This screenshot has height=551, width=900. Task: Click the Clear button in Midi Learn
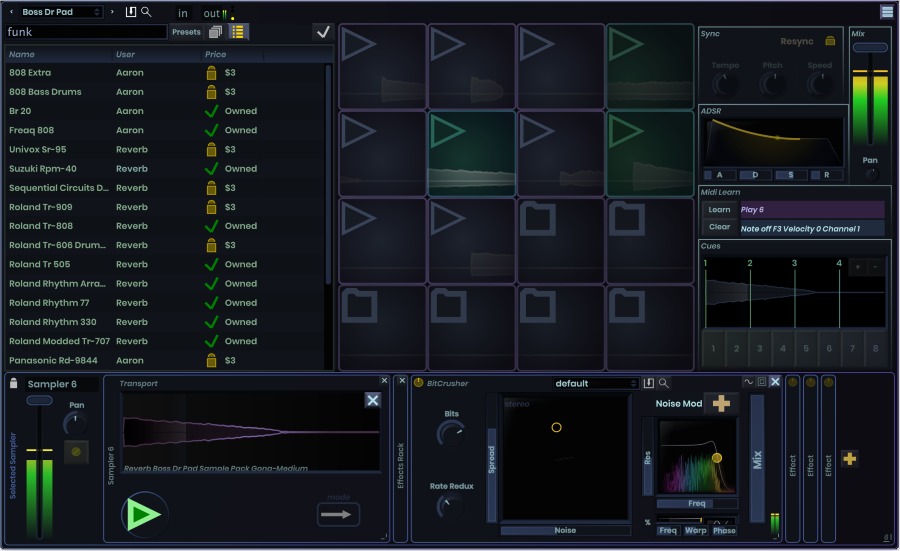719,227
